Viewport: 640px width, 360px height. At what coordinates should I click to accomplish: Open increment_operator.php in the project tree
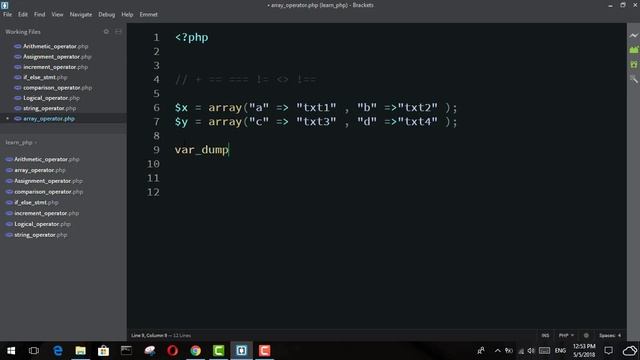(x=47, y=213)
